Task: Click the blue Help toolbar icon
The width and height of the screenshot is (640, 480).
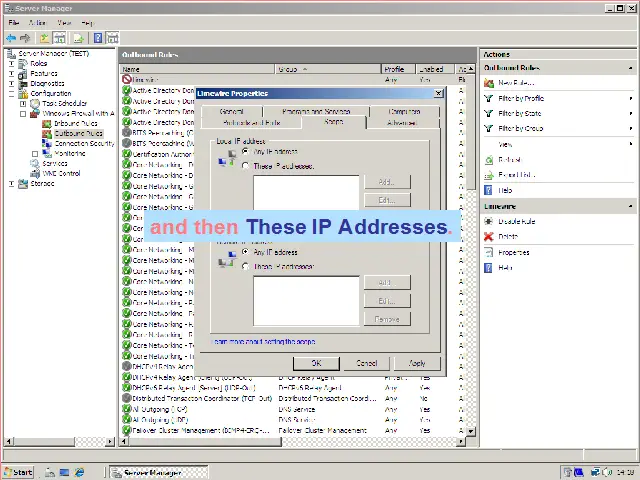Action: [x=98, y=38]
